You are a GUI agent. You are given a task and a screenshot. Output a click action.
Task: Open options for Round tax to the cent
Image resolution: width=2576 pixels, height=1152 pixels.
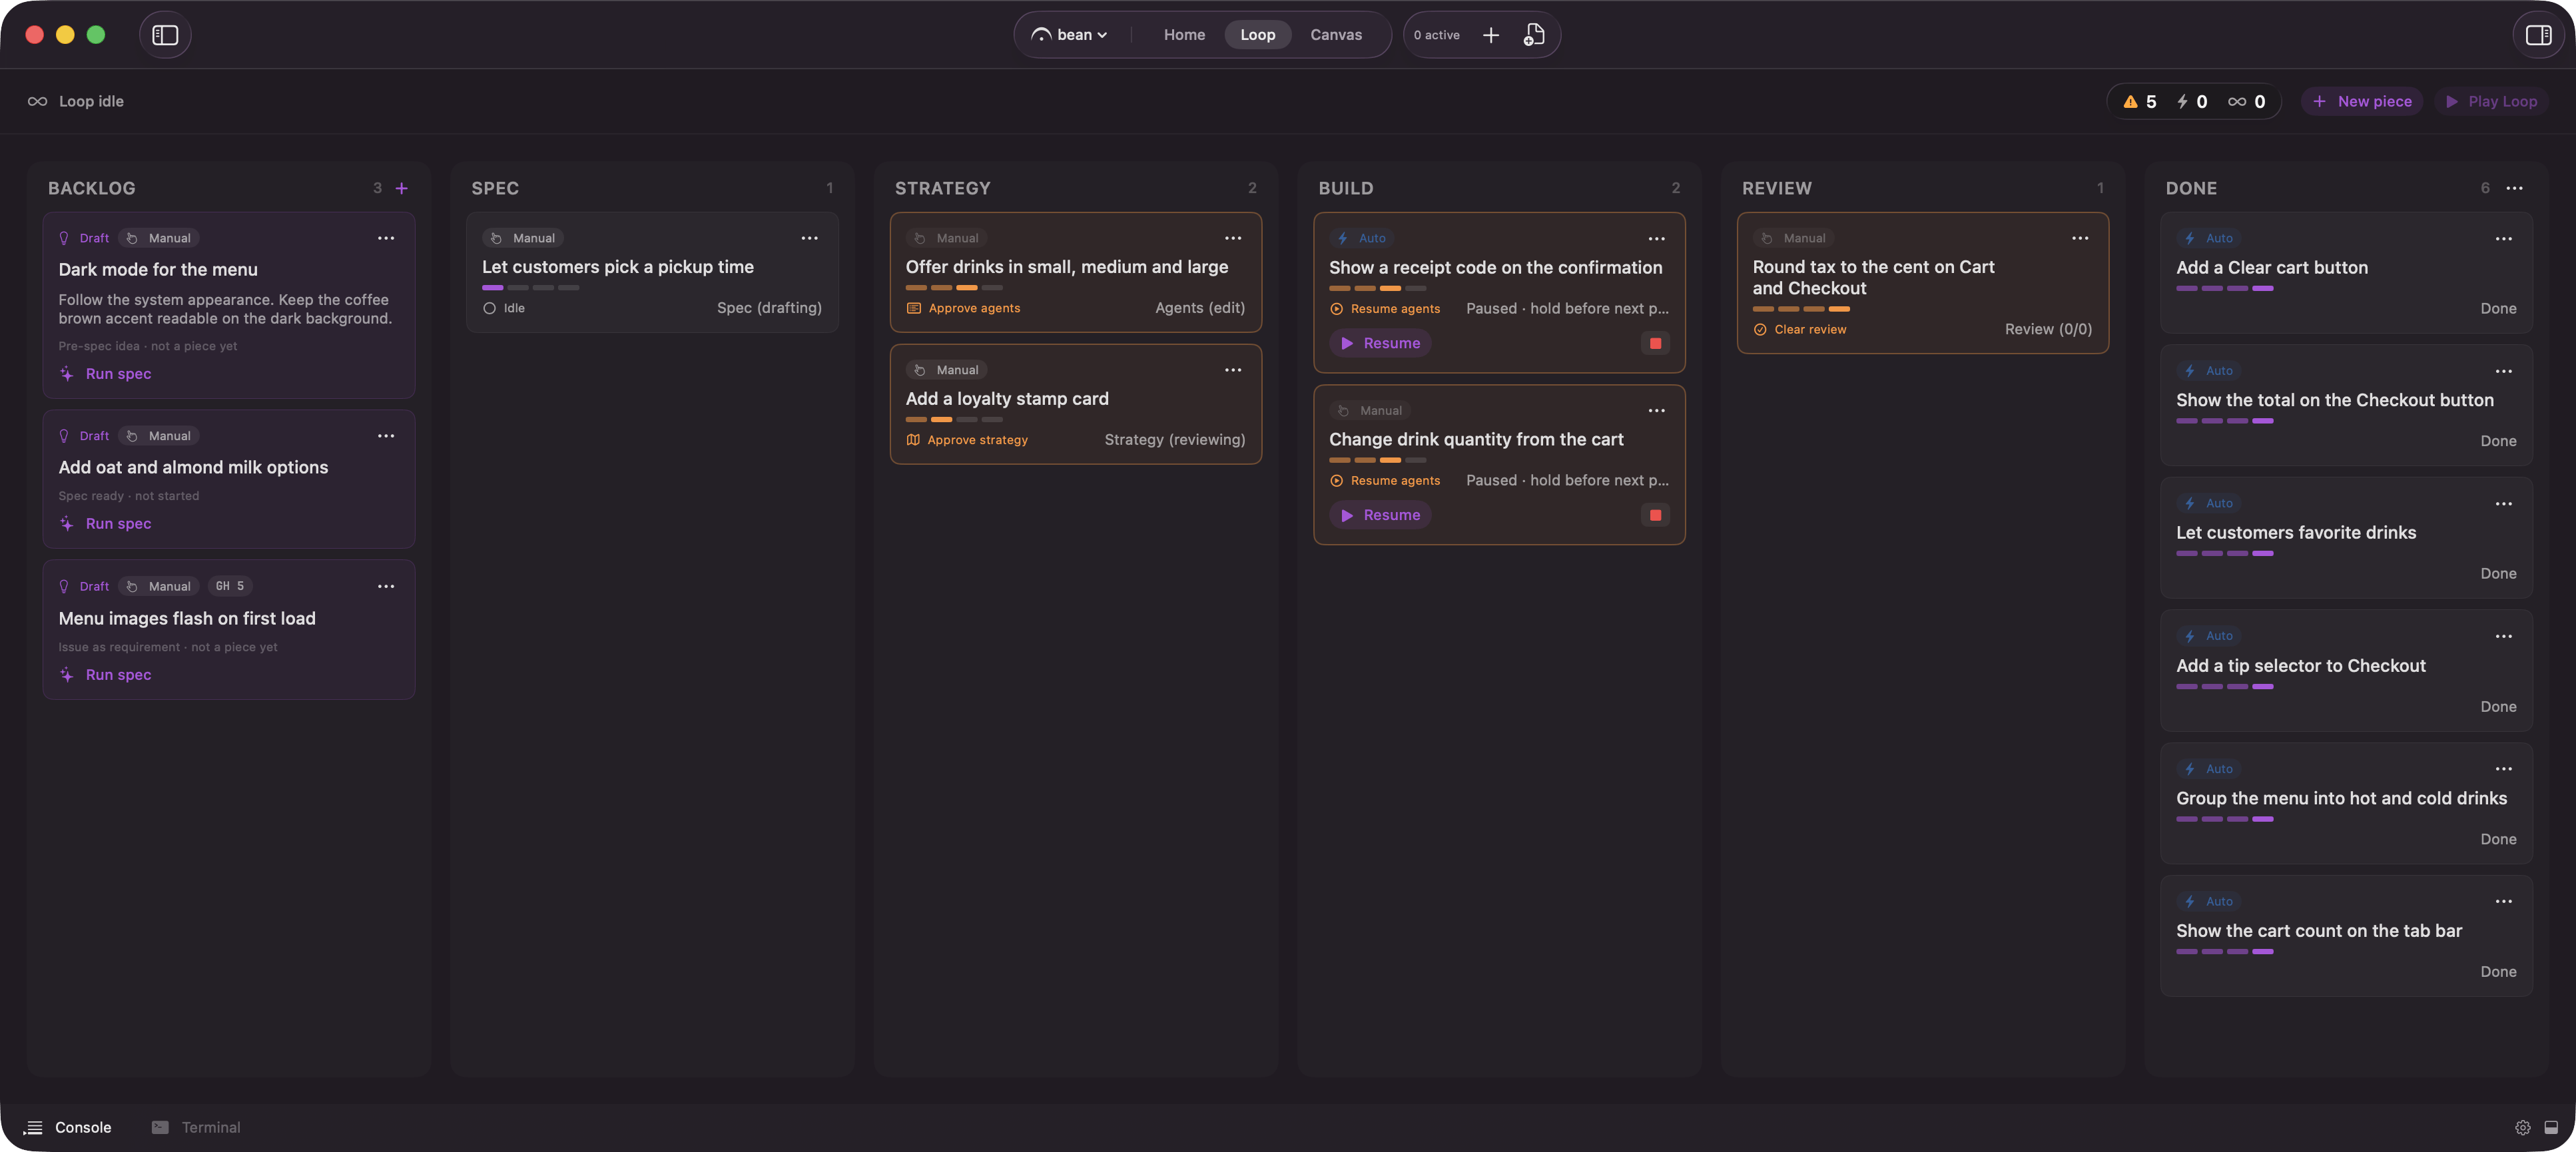2080,238
